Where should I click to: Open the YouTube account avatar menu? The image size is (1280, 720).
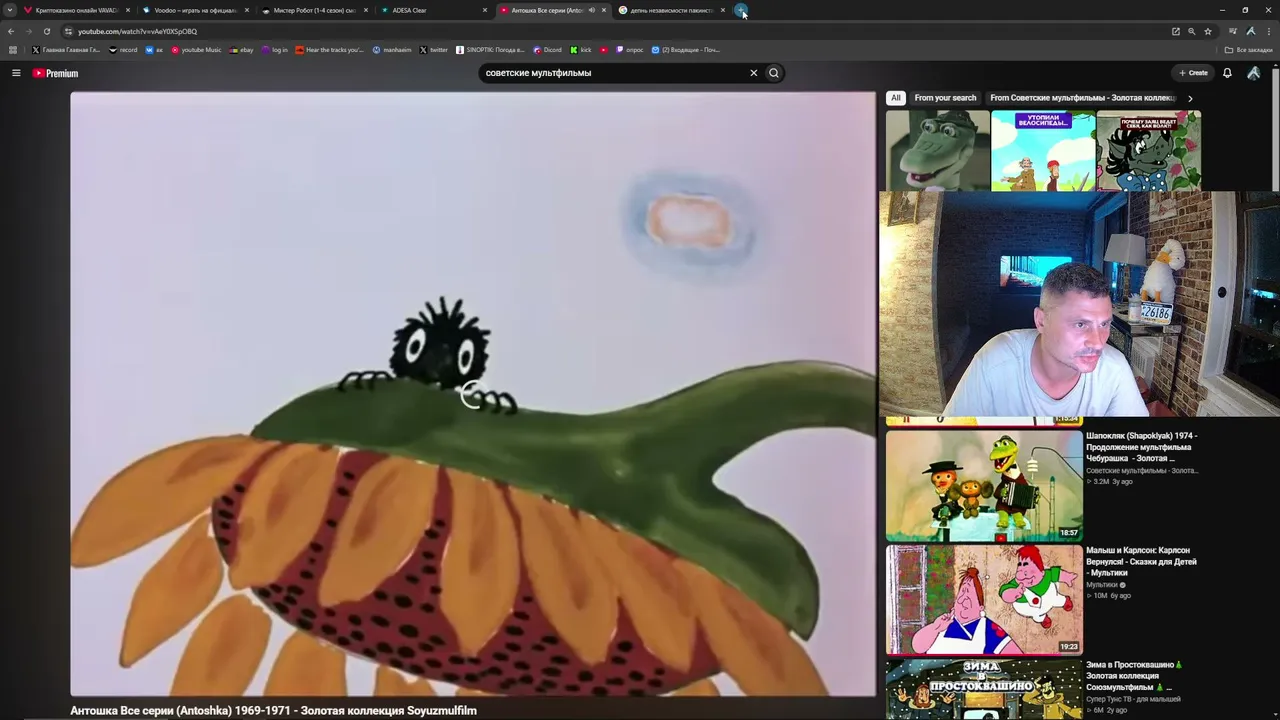pyautogui.click(x=1254, y=73)
